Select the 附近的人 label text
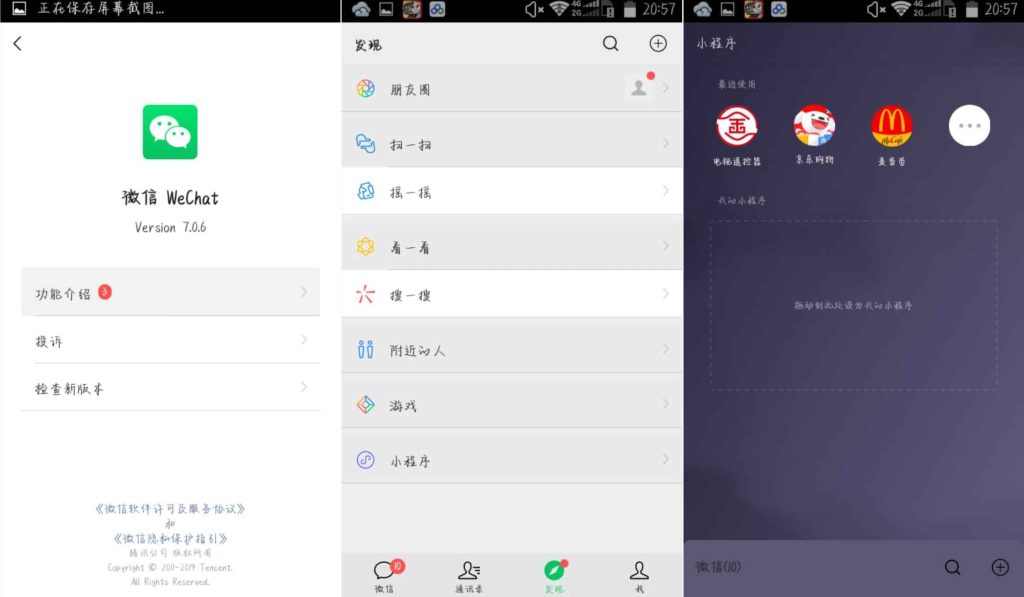Viewport: 1024px width, 597px height. click(x=417, y=351)
